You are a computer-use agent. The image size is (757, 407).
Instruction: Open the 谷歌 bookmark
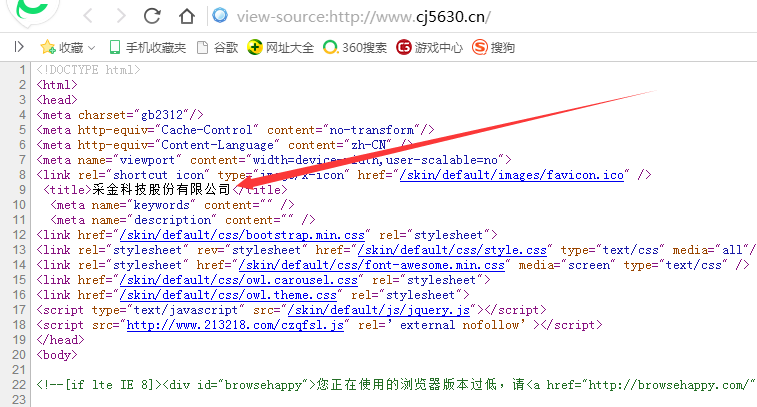pos(218,47)
